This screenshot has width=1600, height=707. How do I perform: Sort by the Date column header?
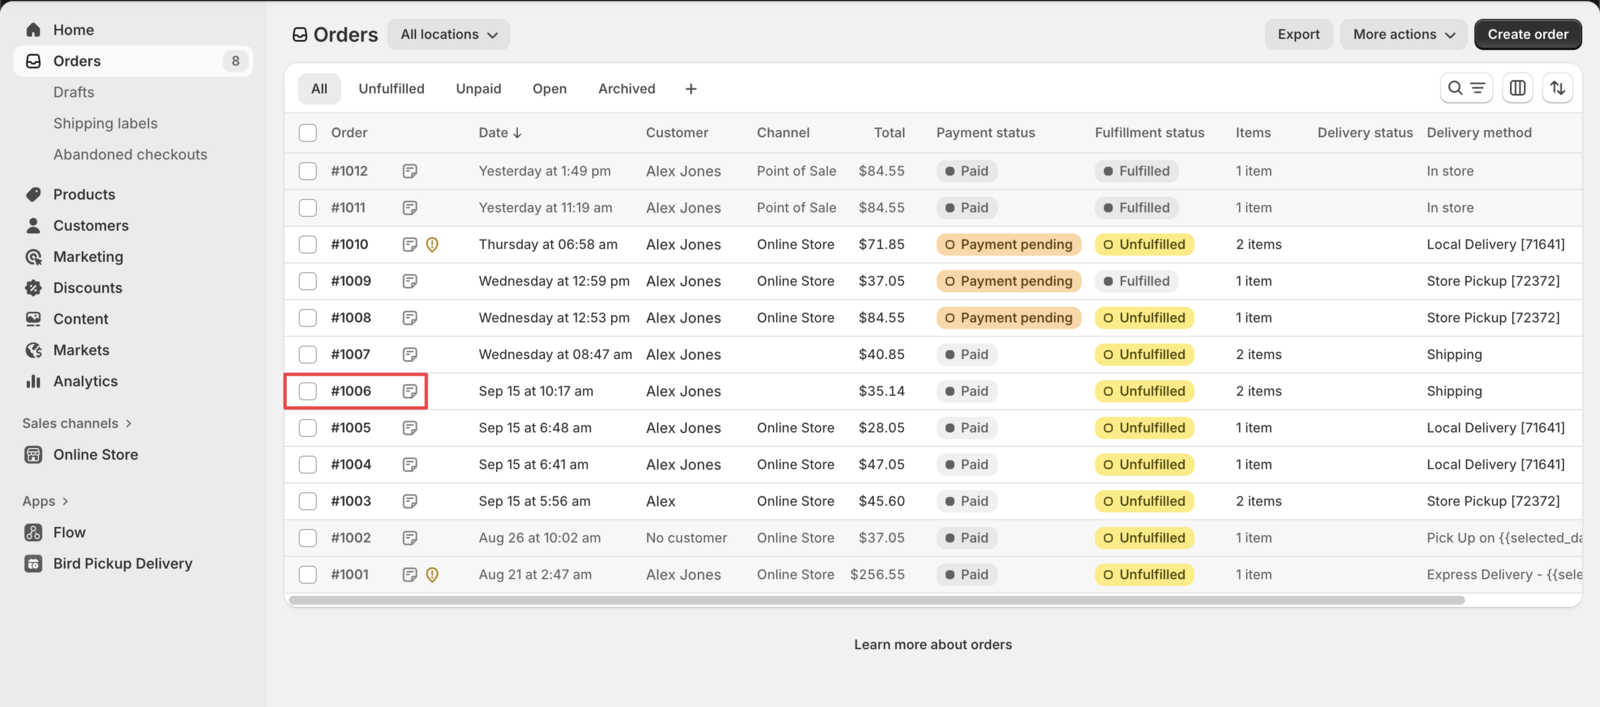coord(500,132)
